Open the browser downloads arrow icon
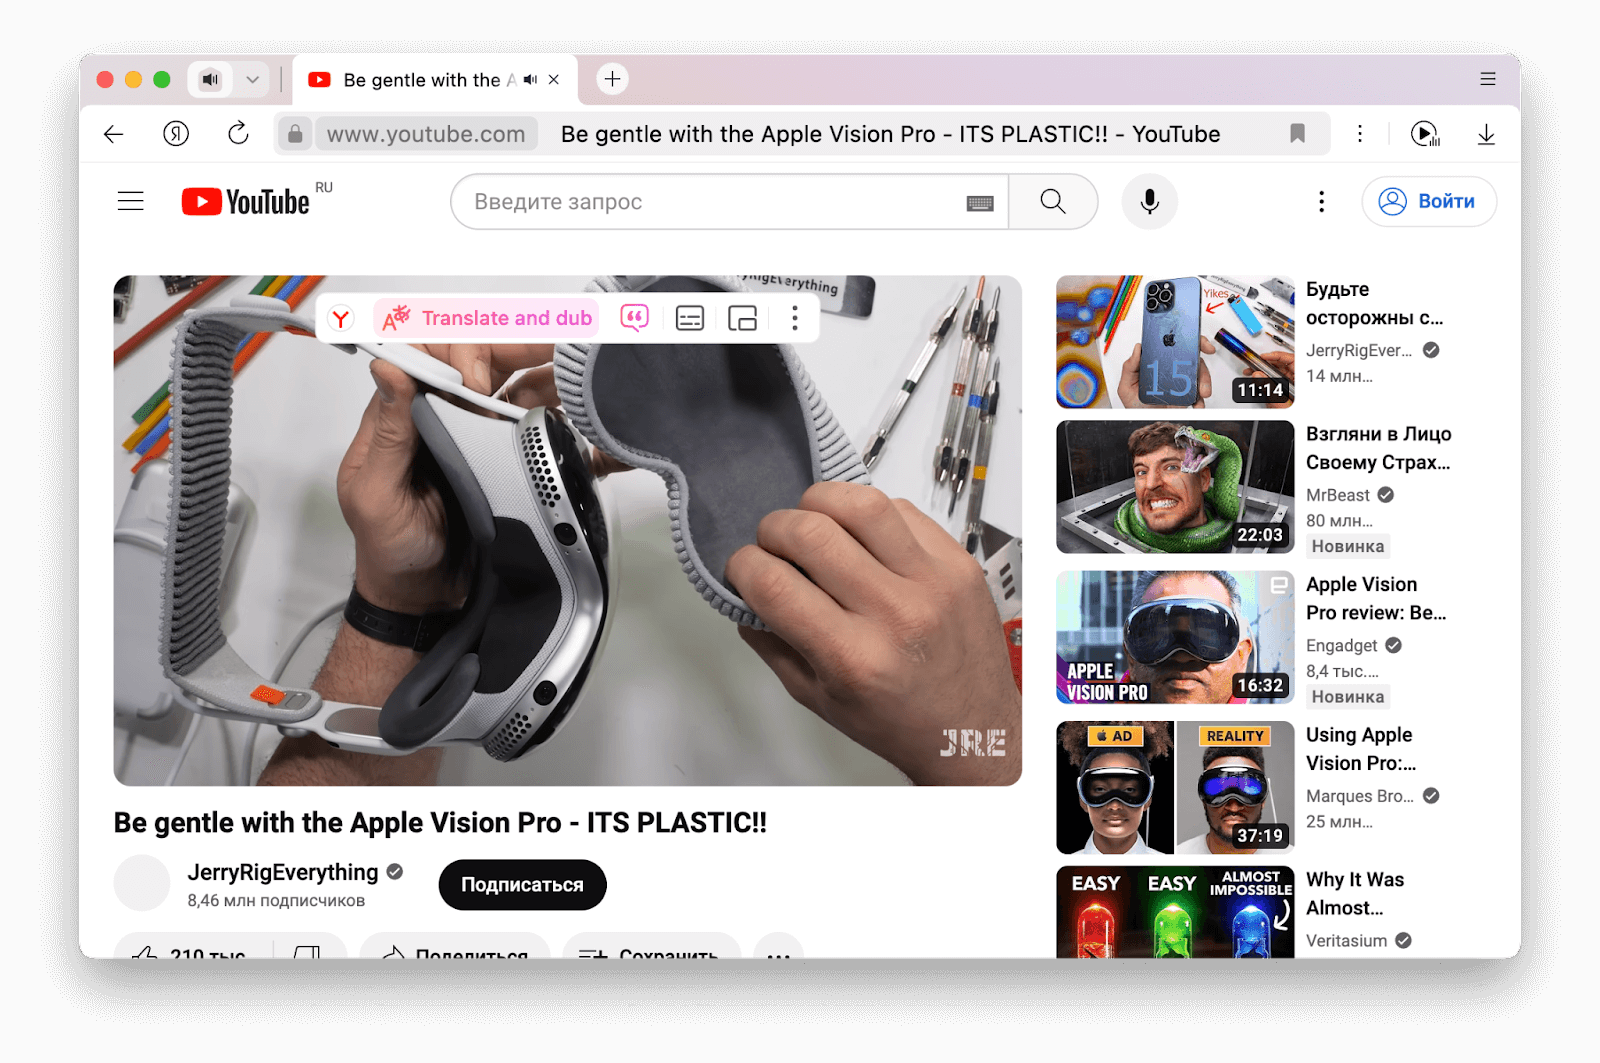This screenshot has height=1063, width=1600. 1486,134
